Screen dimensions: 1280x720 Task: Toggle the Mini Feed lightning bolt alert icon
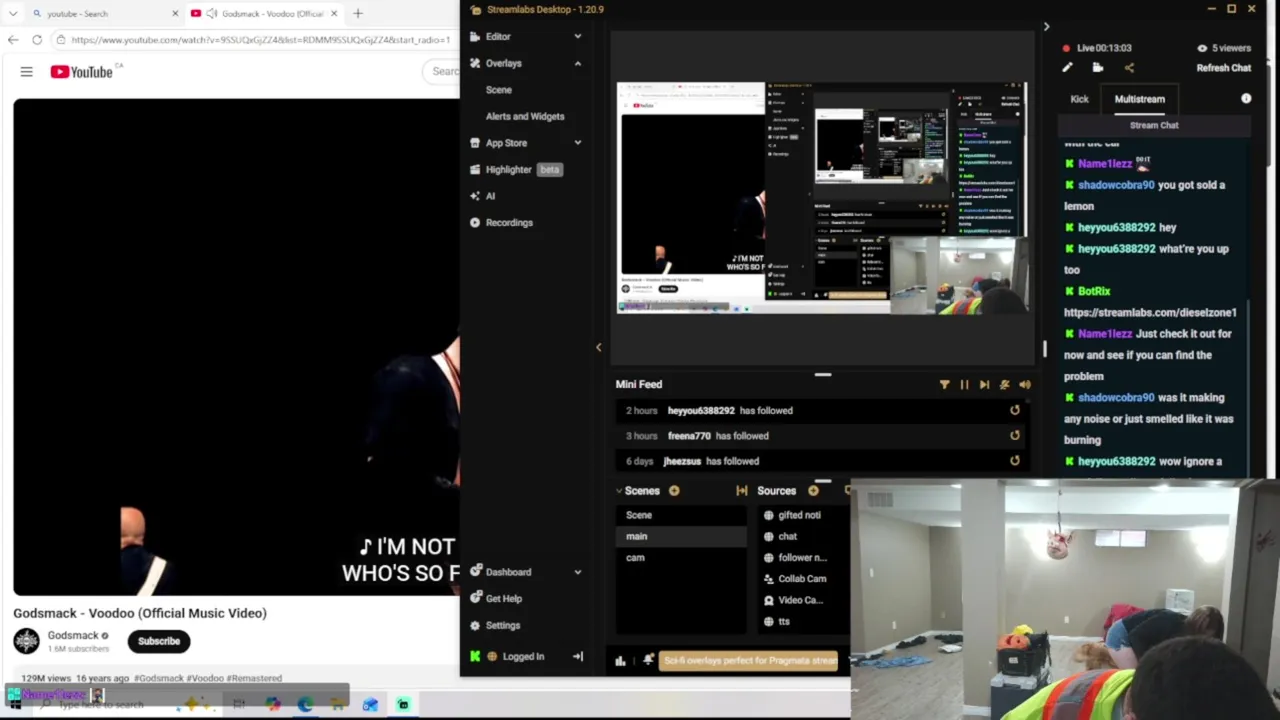point(1004,384)
